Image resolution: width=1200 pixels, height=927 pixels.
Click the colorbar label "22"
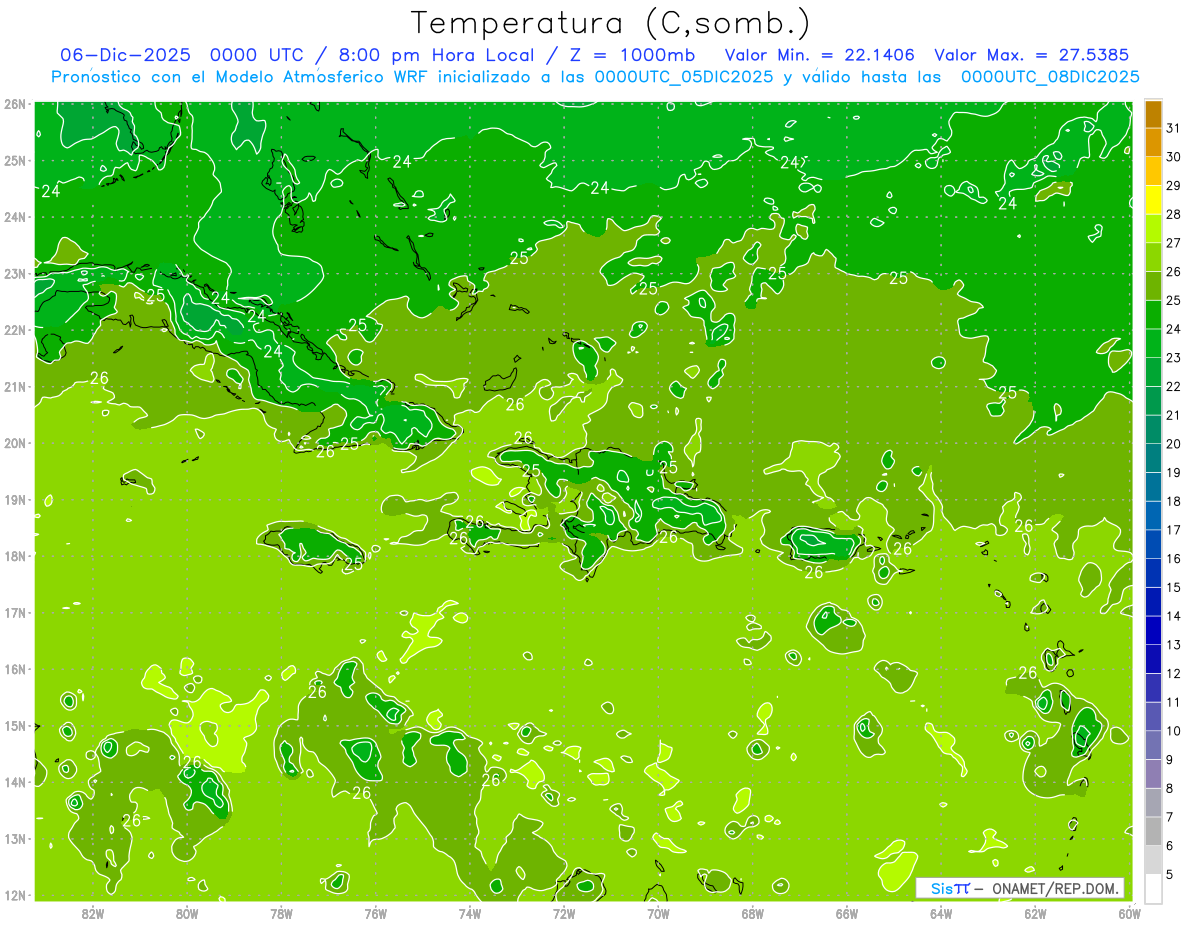coord(1173,386)
